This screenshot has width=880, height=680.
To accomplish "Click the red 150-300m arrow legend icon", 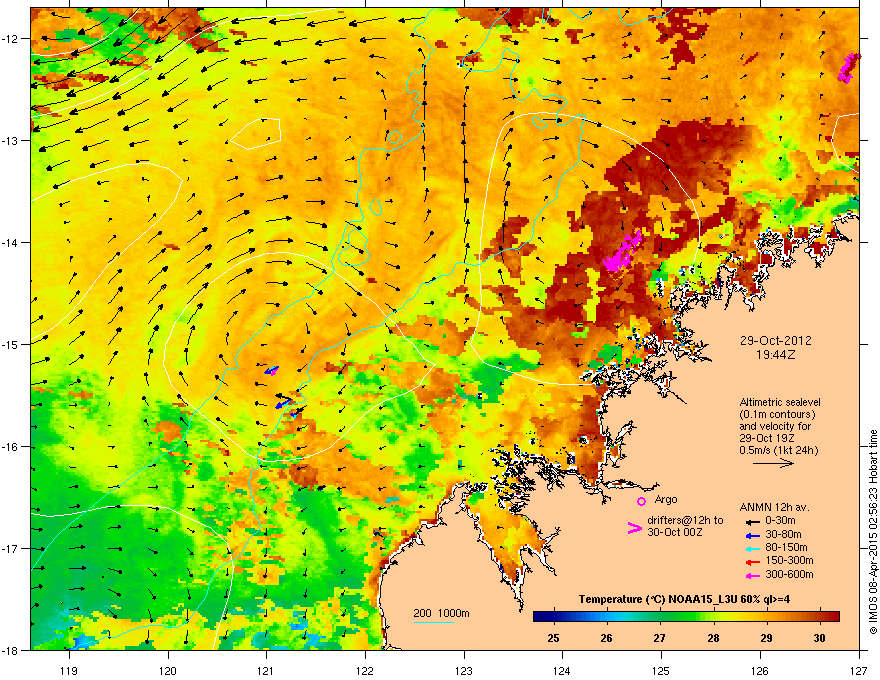I will 753,561.
